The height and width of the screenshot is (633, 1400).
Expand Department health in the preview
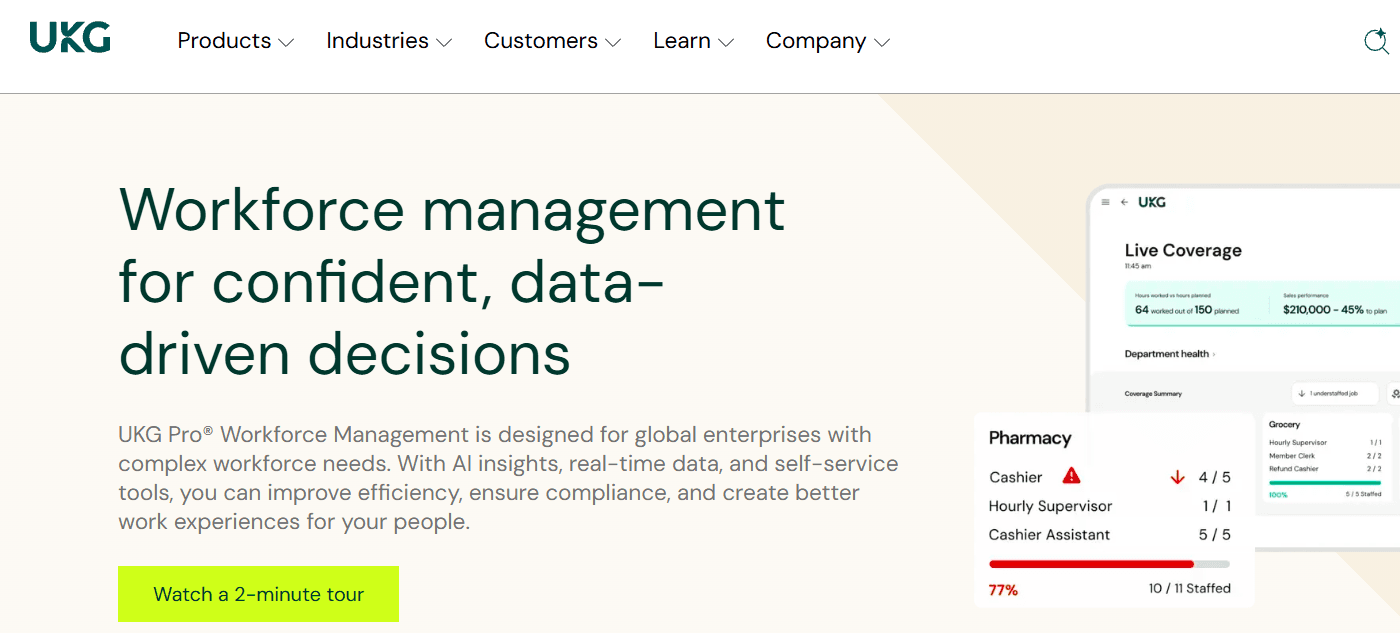(x=1169, y=354)
